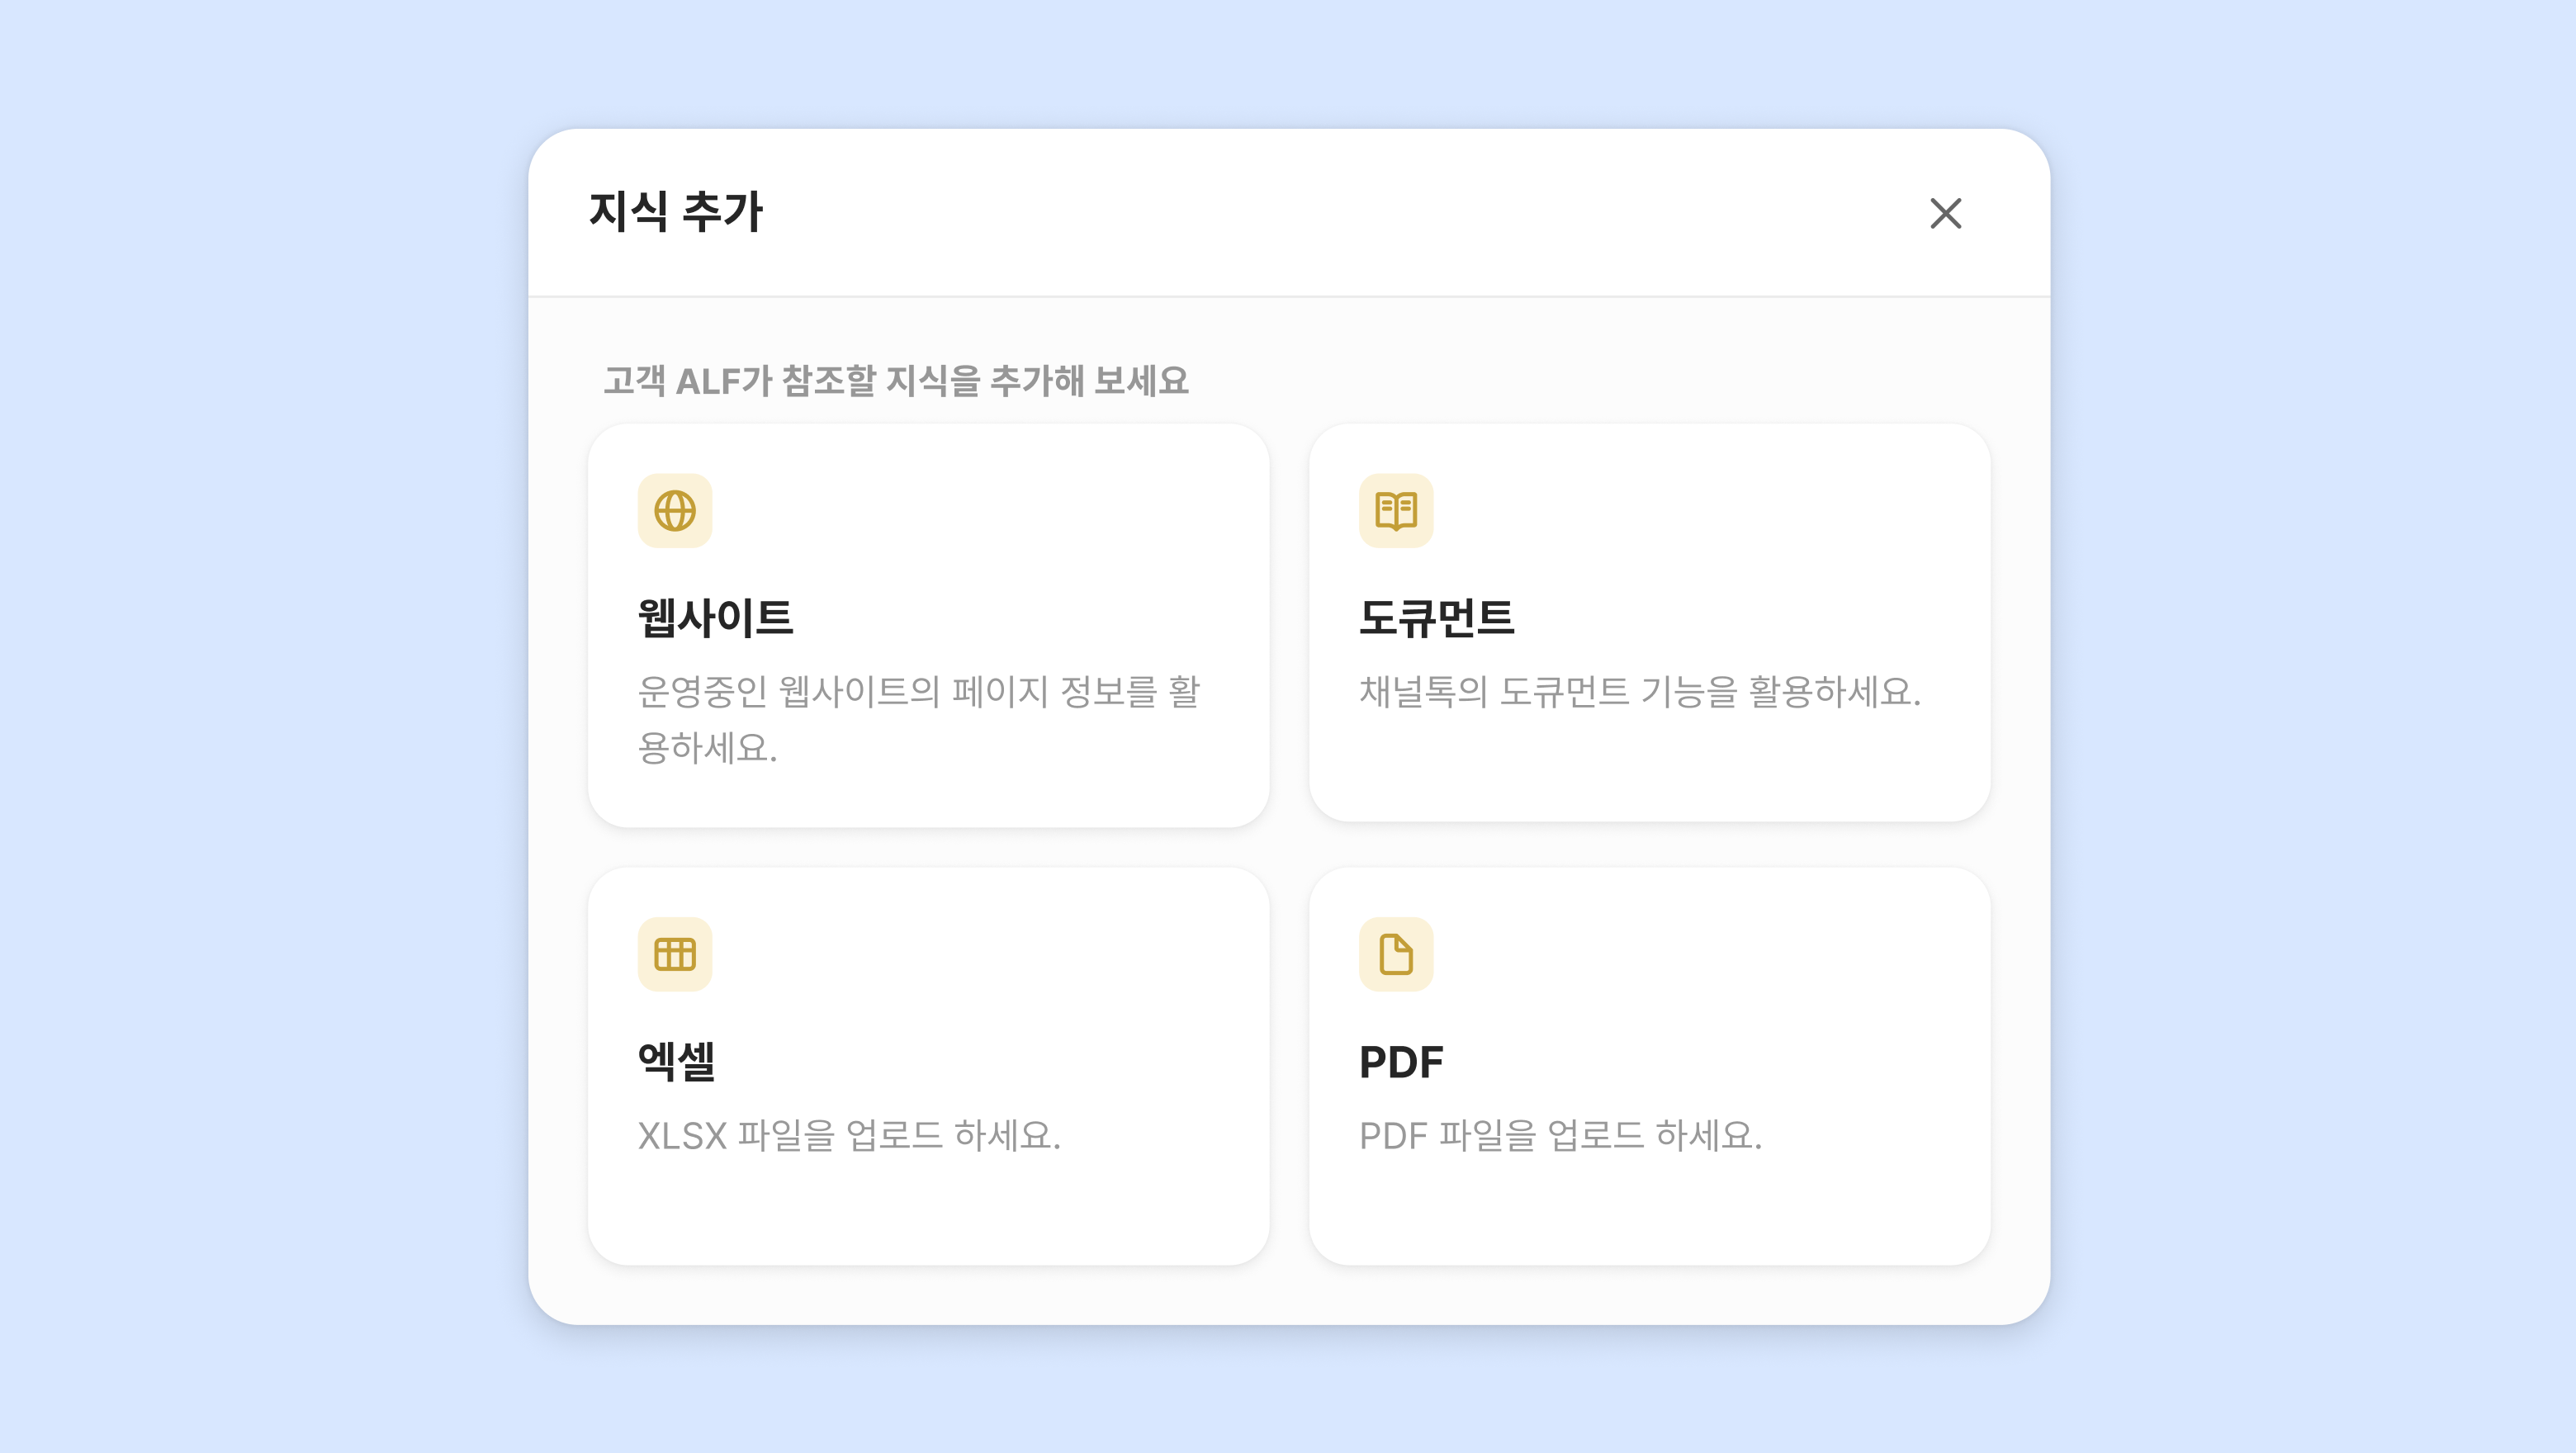Click the 웹사이트 description about 페이지 정보
This screenshot has width=2576, height=1453.
(918, 692)
